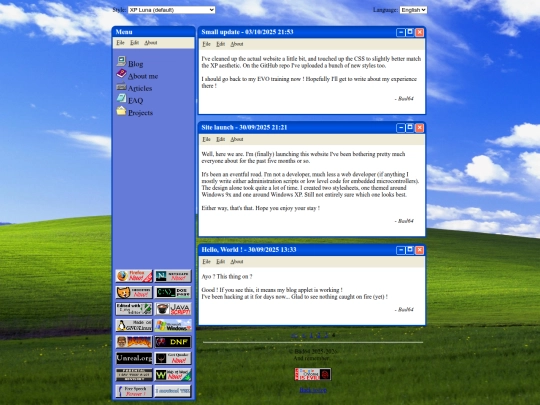This screenshot has height=405, width=540.
Task: Maximize the Site launch post window
Action: (410, 128)
